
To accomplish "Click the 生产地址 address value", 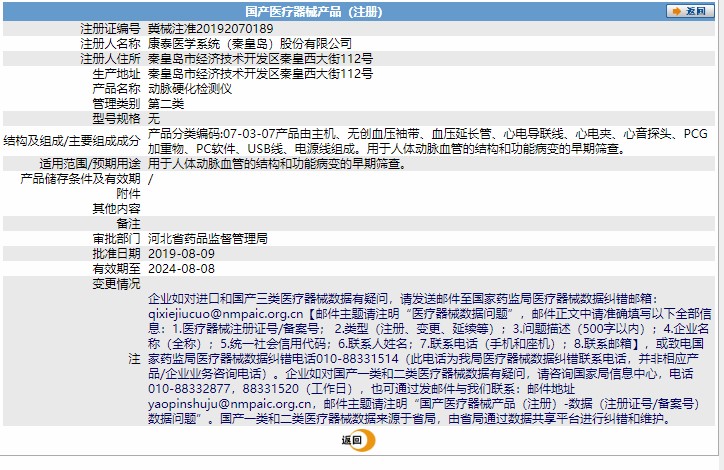I will point(260,74).
